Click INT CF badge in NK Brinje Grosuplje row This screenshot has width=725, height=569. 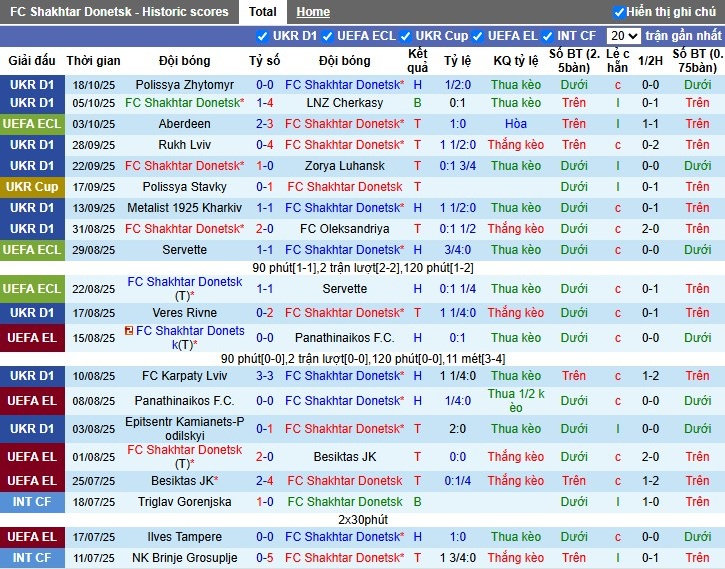point(32,558)
